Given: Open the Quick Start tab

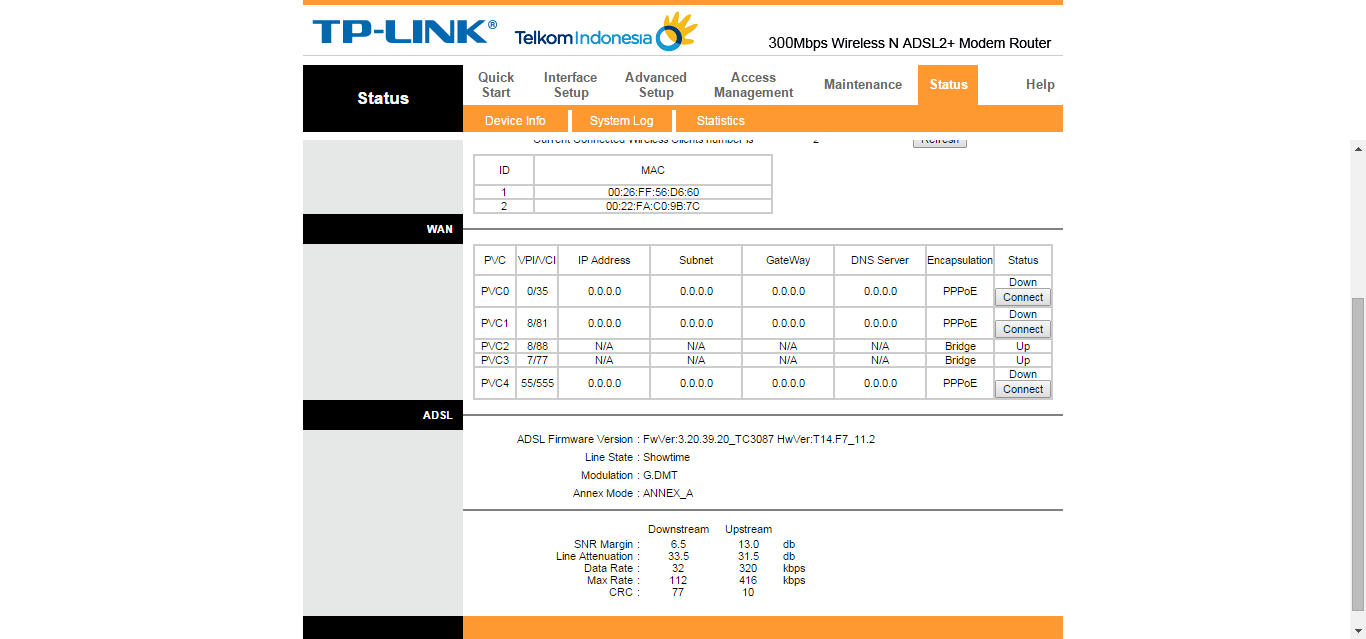Looking at the screenshot, I should point(495,85).
